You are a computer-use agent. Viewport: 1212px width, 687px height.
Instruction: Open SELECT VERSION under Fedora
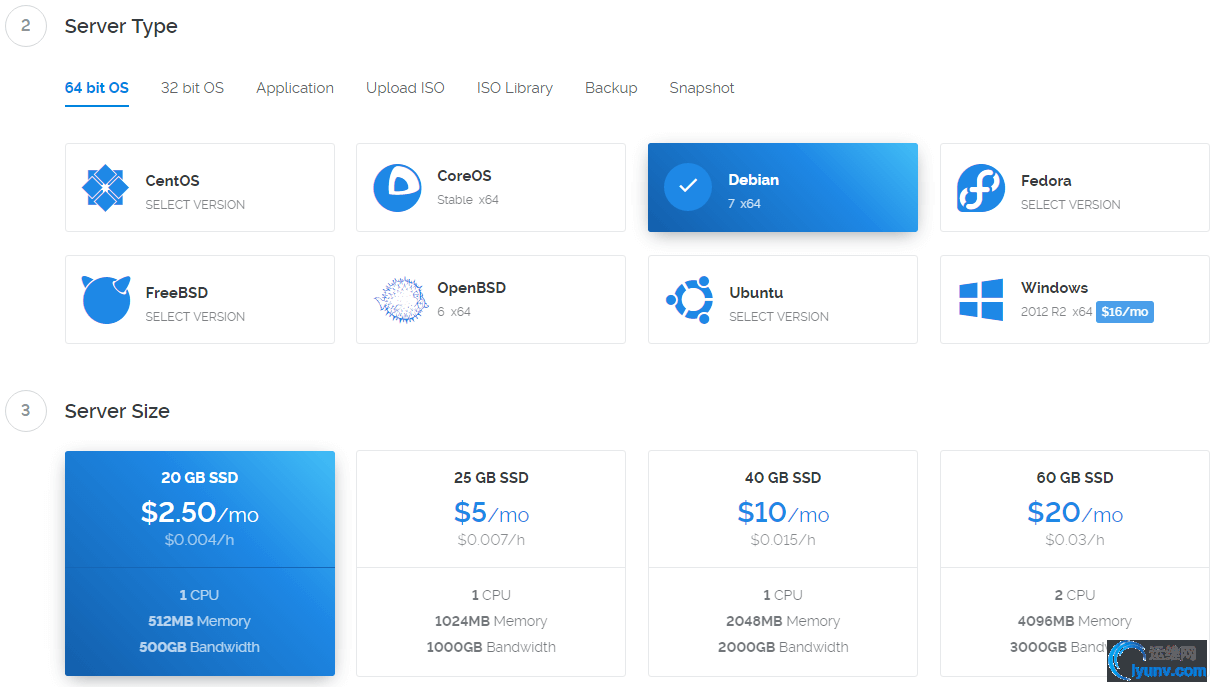(x=1071, y=205)
